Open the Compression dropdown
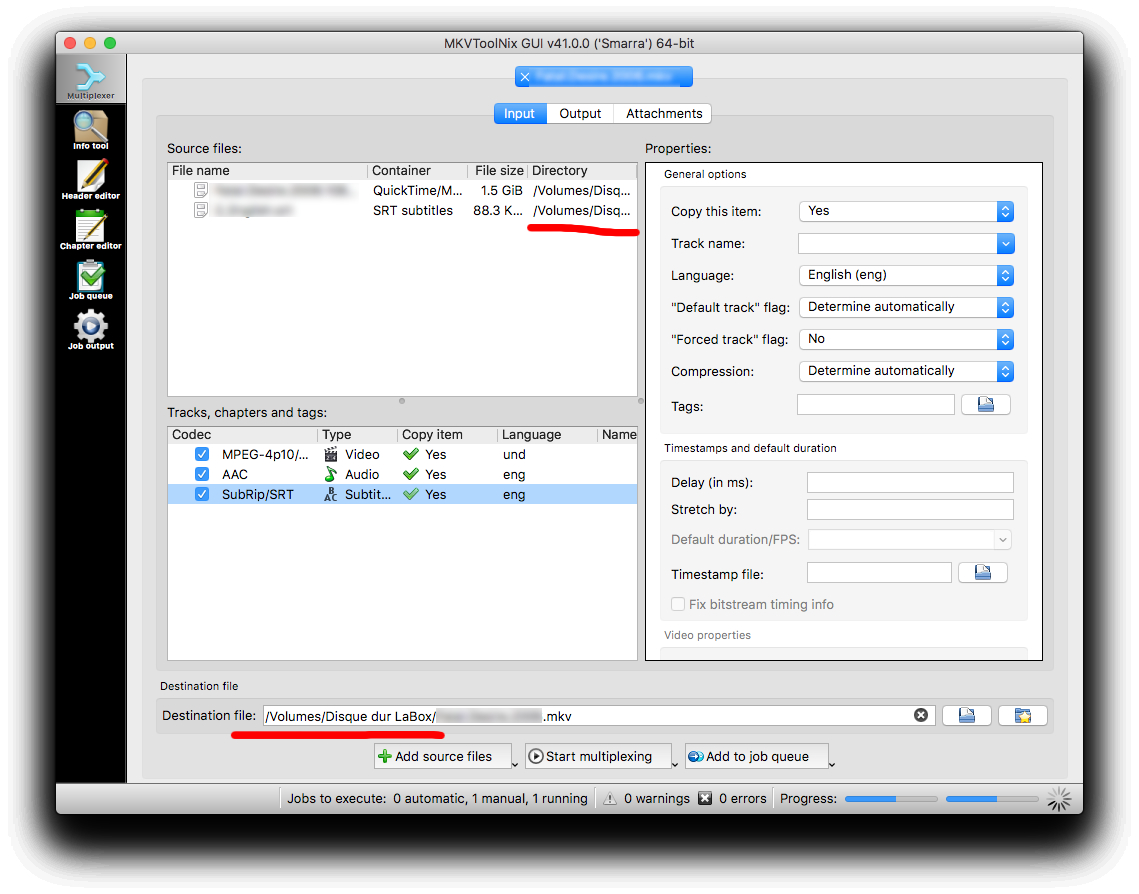The width and height of the screenshot is (1139, 894). click(906, 371)
